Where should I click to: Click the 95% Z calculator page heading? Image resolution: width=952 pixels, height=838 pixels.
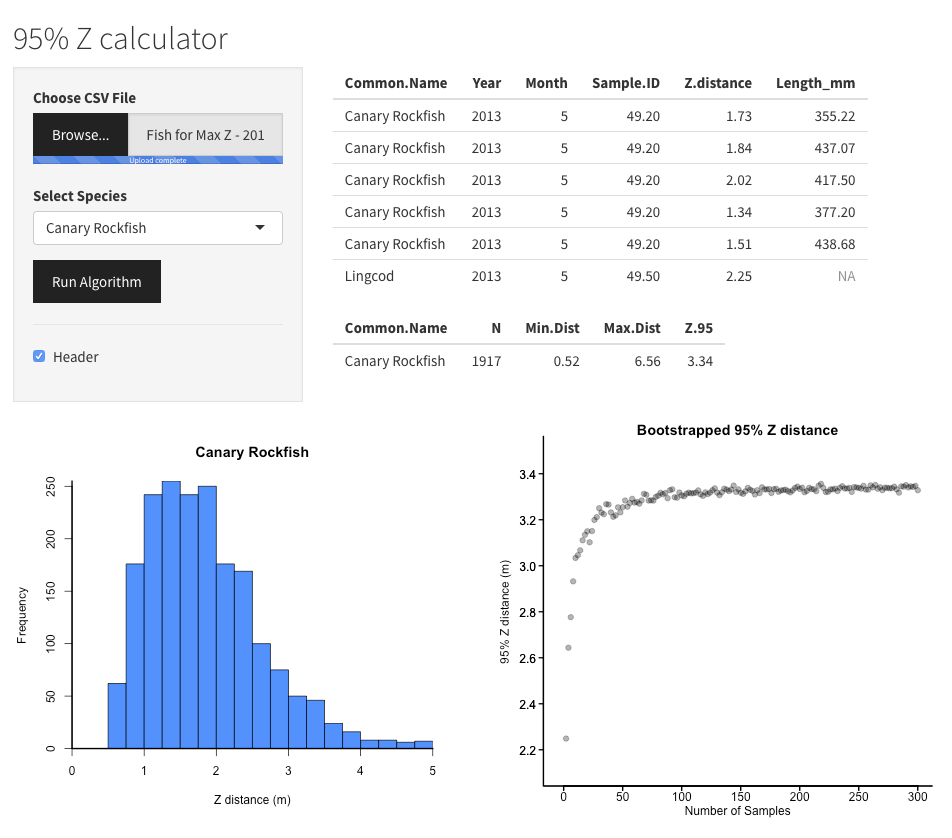click(x=120, y=38)
